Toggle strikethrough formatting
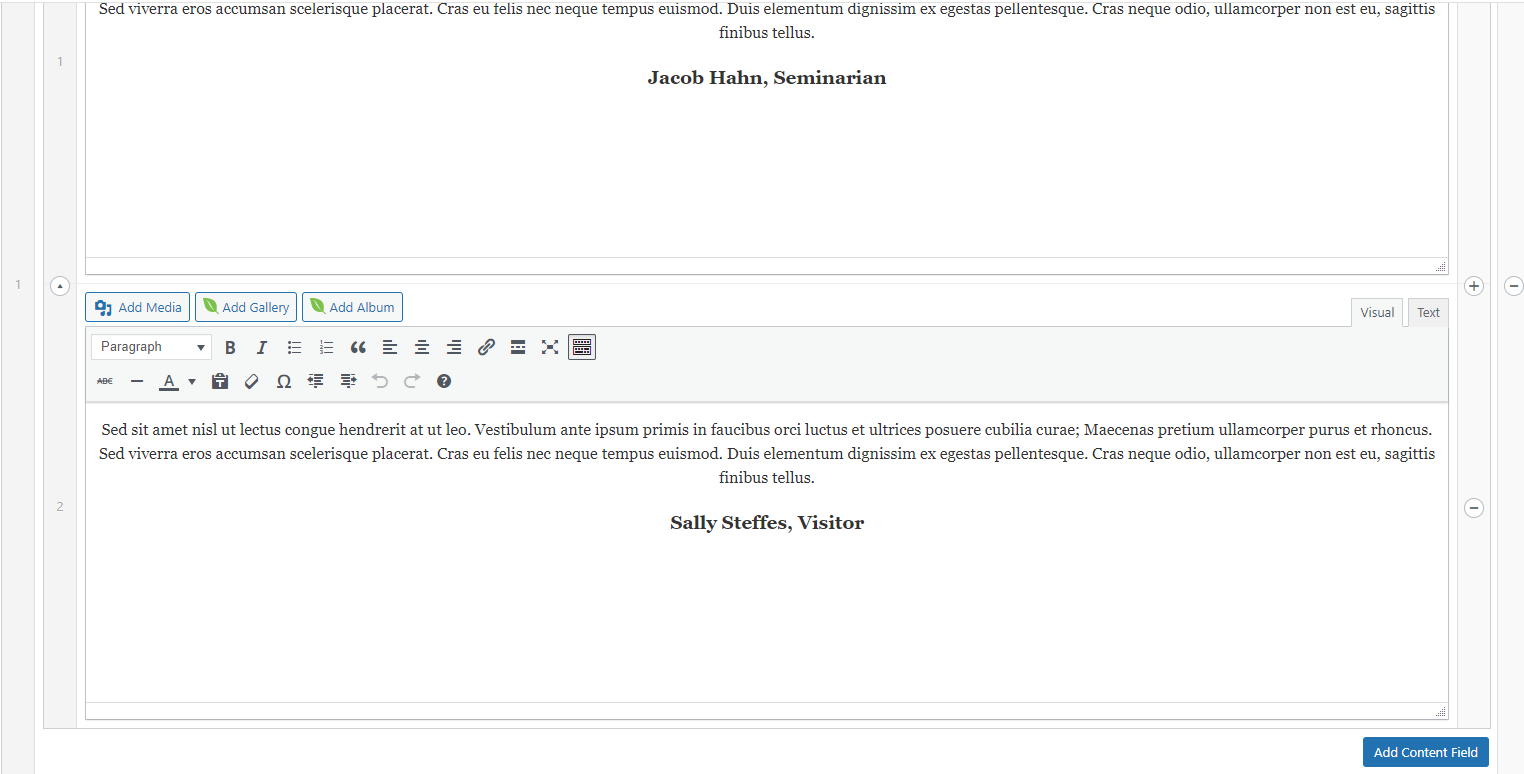The height and width of the screenshot is (774, 1524). coord(105,381)
